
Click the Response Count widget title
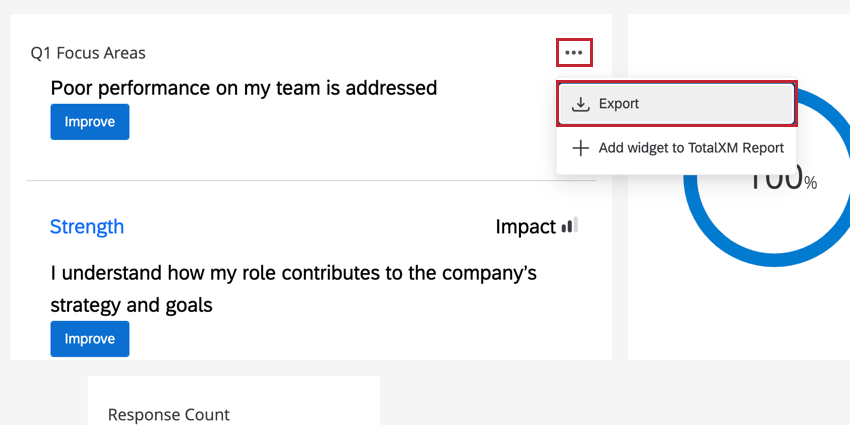click(x=168, y=414)
